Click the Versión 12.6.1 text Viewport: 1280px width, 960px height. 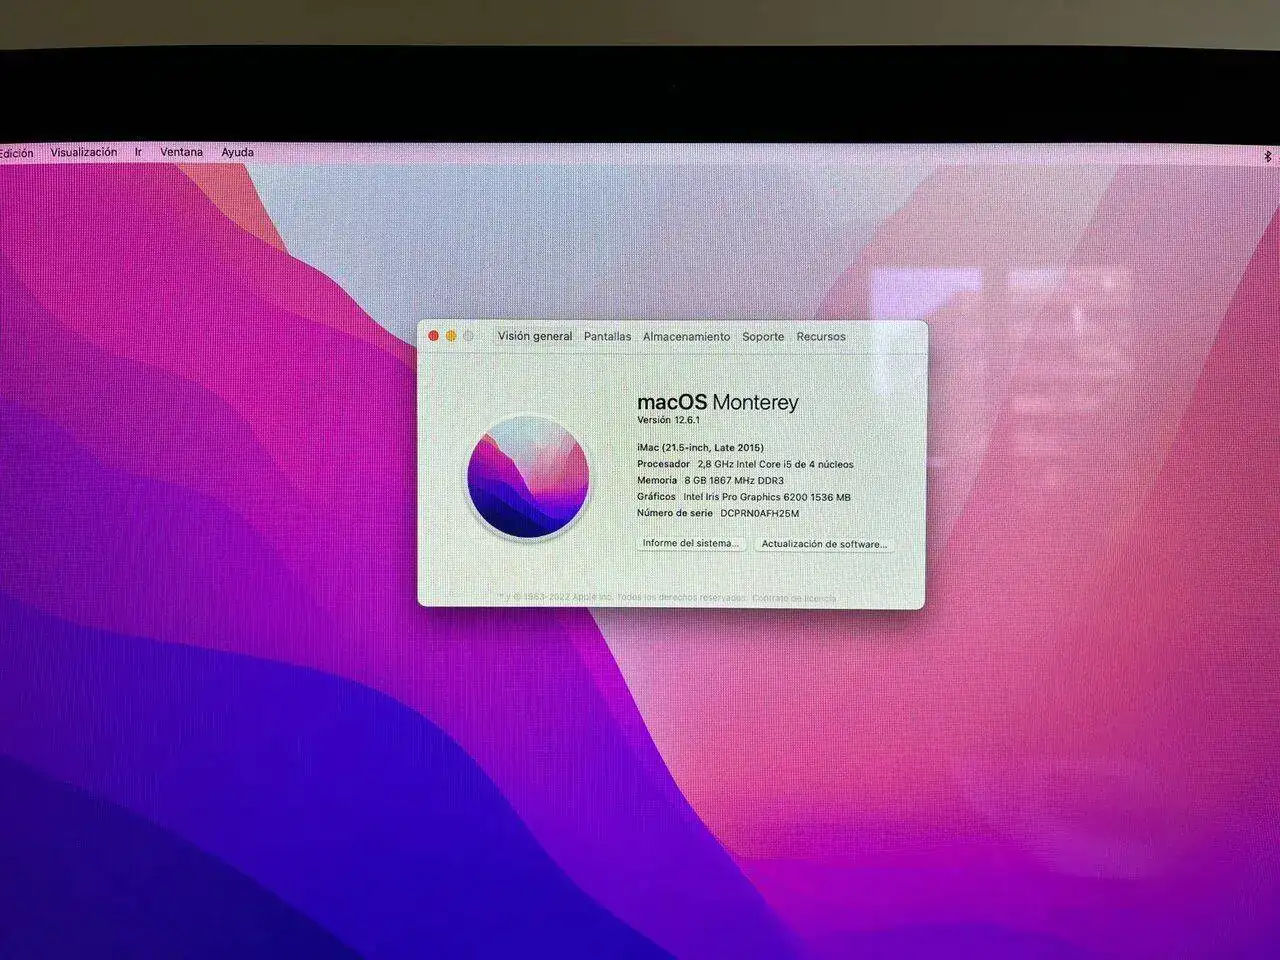pos(669,421)
